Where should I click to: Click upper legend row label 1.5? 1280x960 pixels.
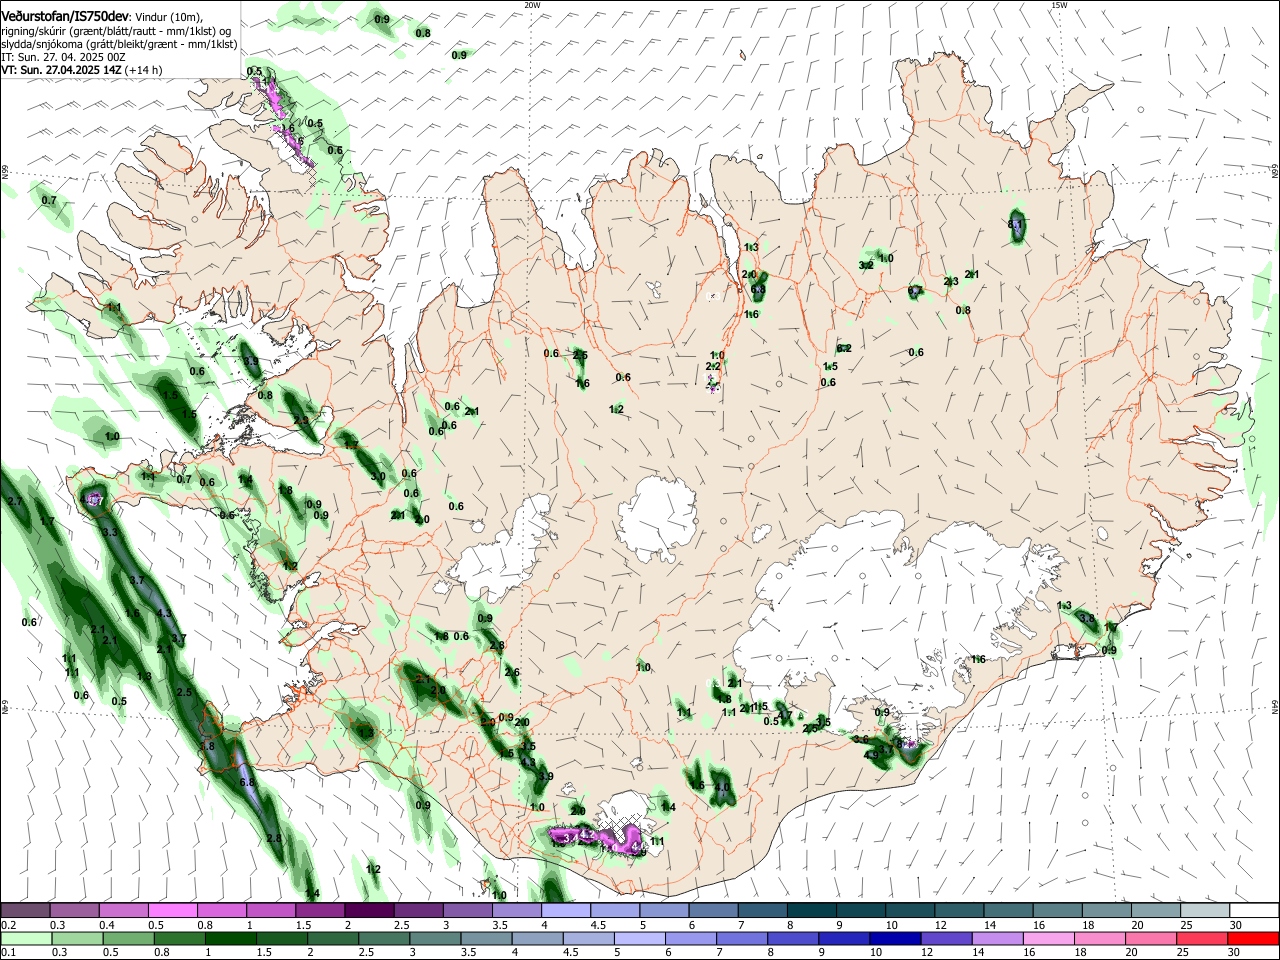(x=303, y=925)
